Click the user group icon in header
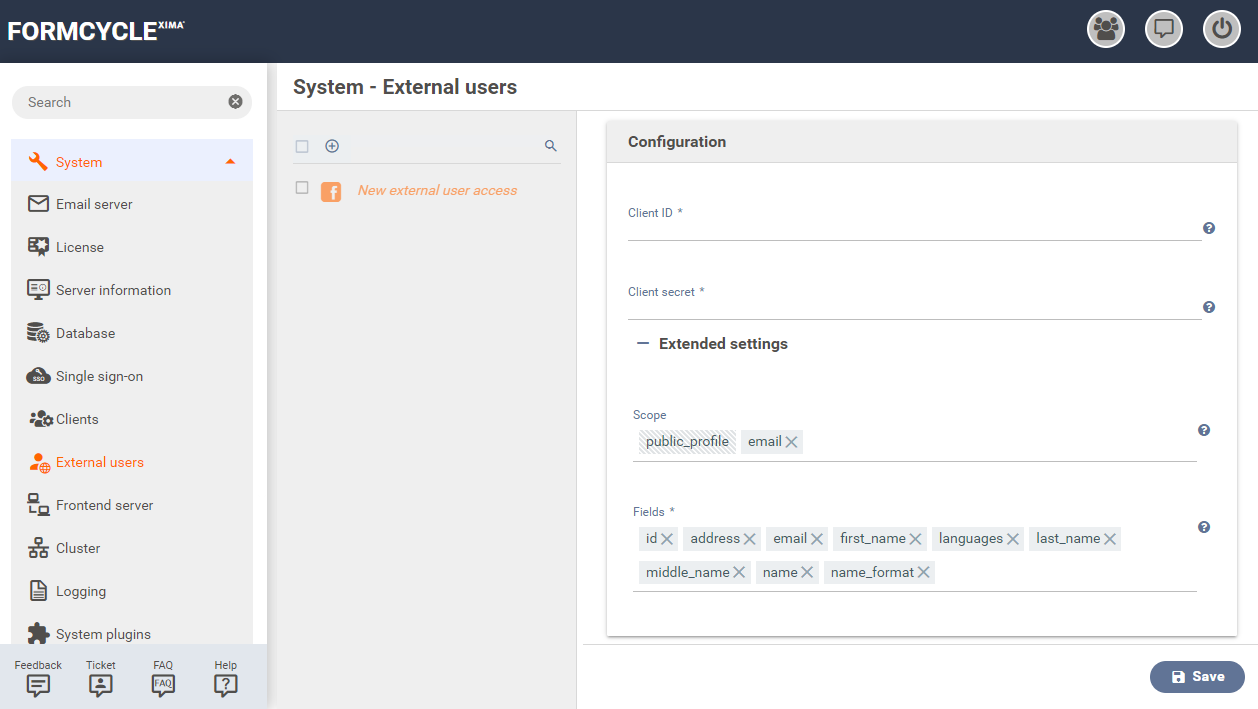The width and height of the screenshot is (1258, 709). tap(1105, 29)
